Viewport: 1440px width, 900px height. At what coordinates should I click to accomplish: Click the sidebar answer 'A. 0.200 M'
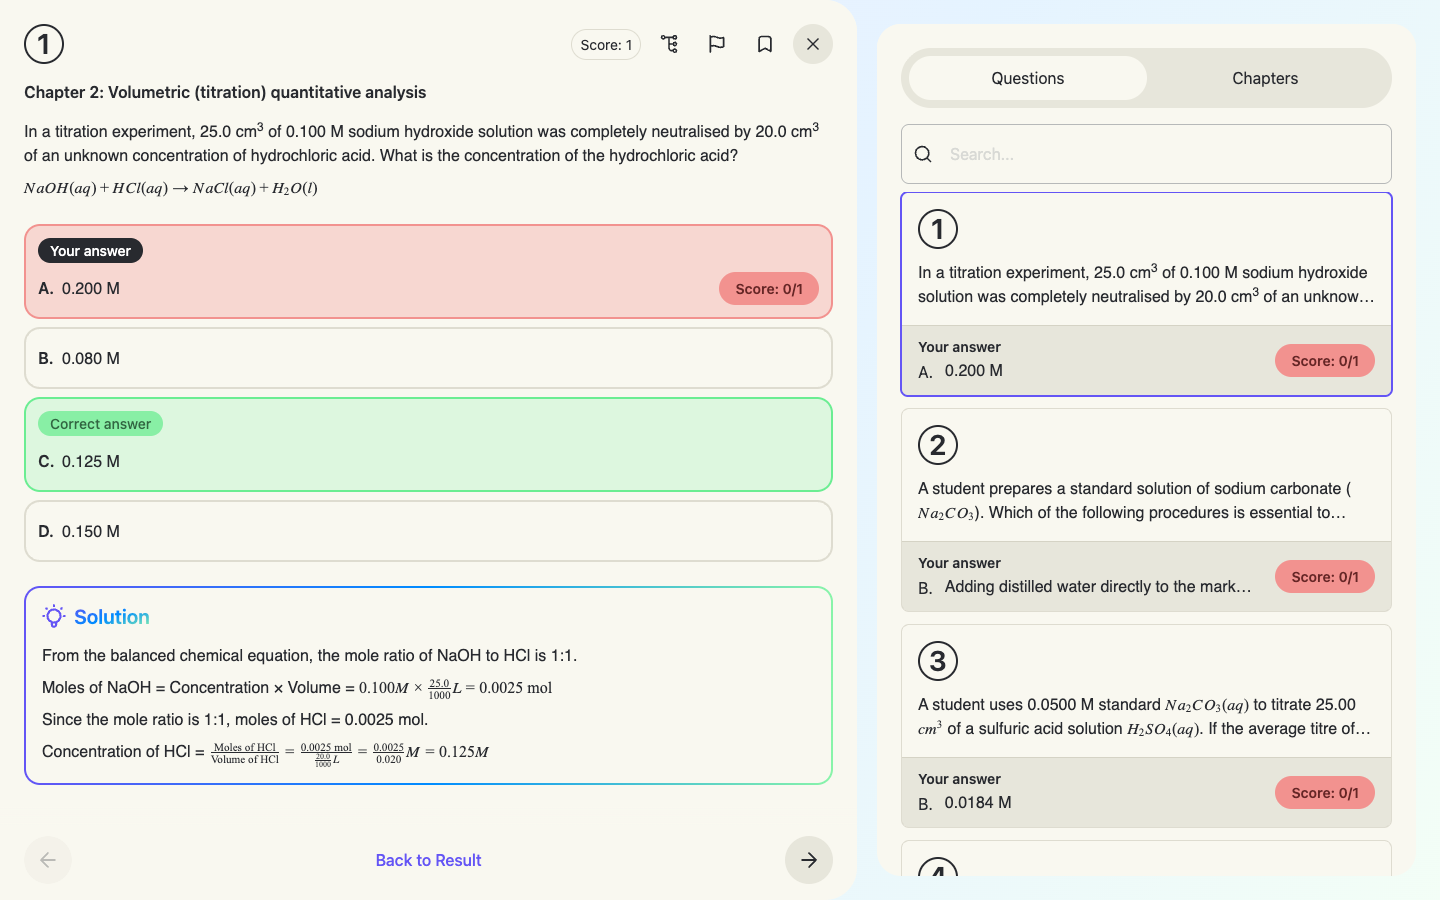point(960,371)
